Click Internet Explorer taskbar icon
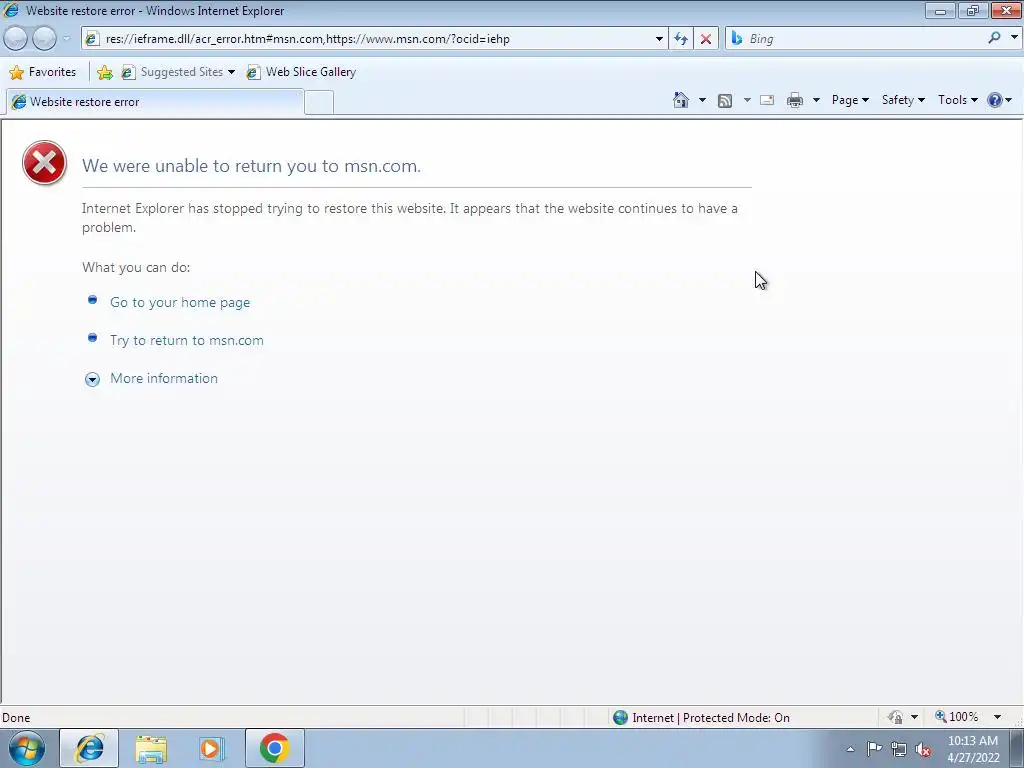This screenshot has height=768, width=1024. pyautogui.click(x=89, y=748)
